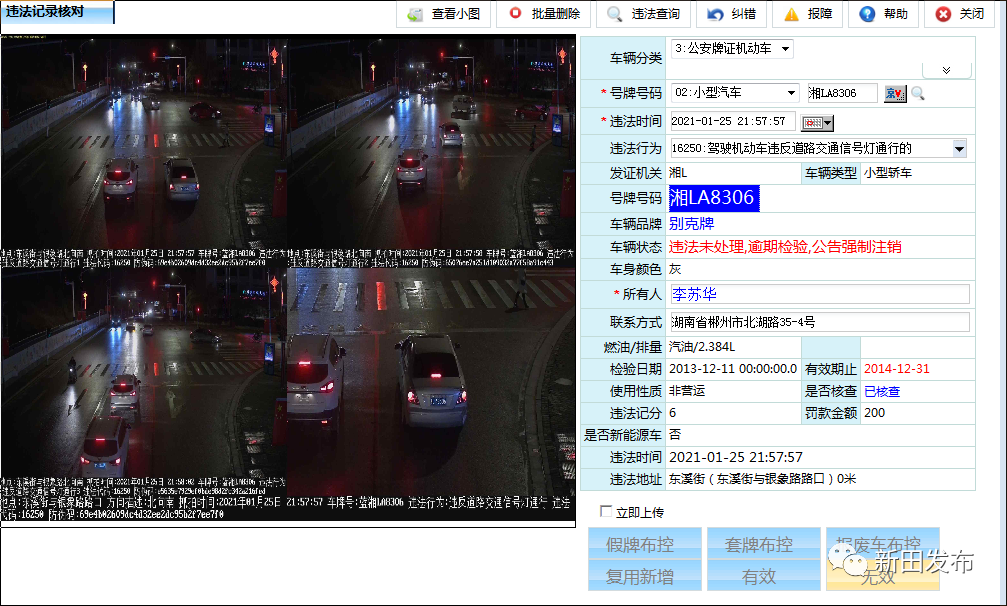Click the 联系方式 address field

(820, 322)
